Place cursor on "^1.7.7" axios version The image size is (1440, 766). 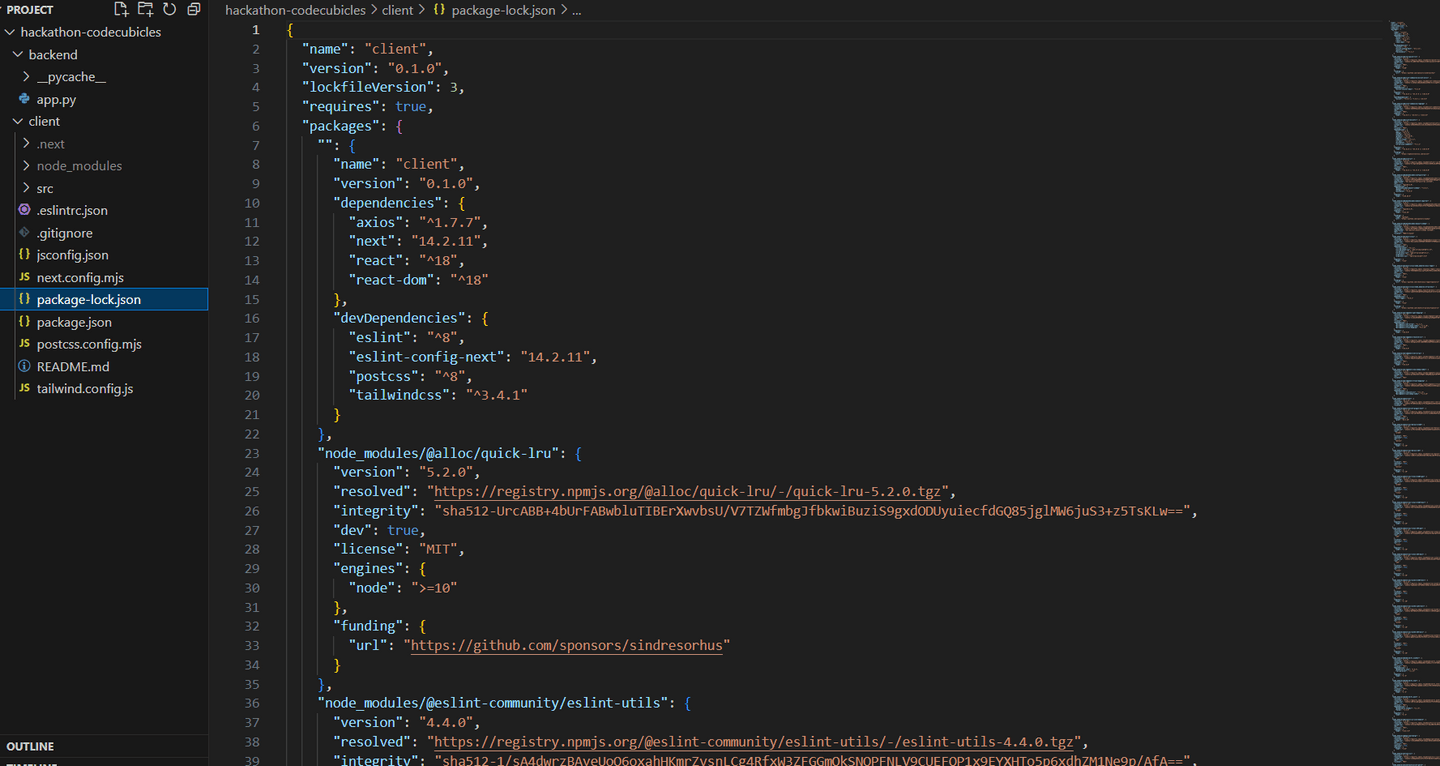tap(451, 222)
